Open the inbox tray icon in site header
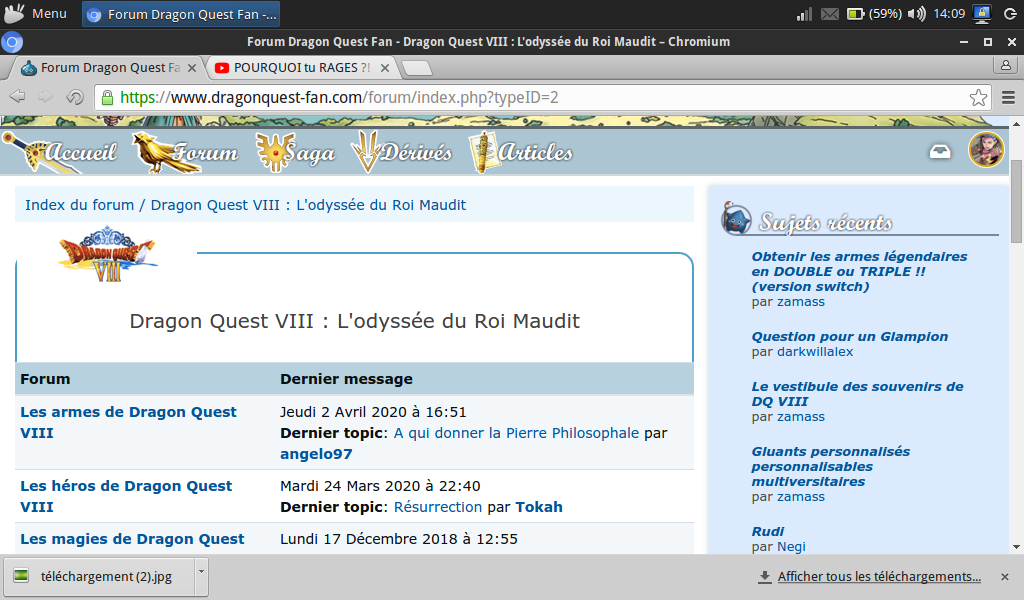Viewport: 1024px width, 600px height. pyautogui.click(x=940, y=151)
